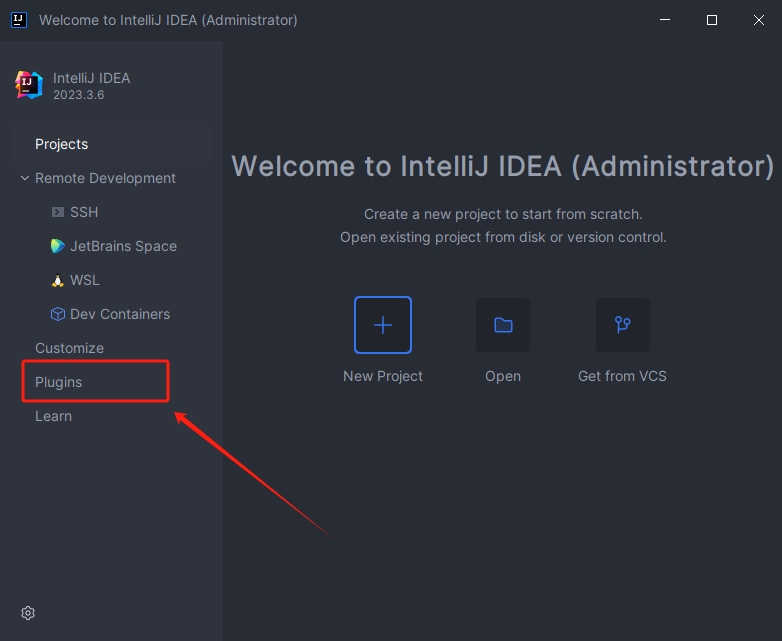Screen dimensions: 782x641
Task: Maximize the Welcome window
Action: point(712,20)
